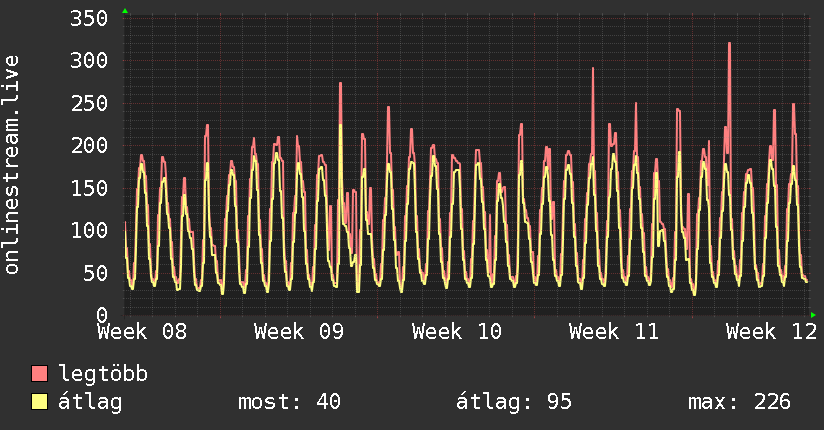Select the legtöbb legend label

click(x=103, y=374)
